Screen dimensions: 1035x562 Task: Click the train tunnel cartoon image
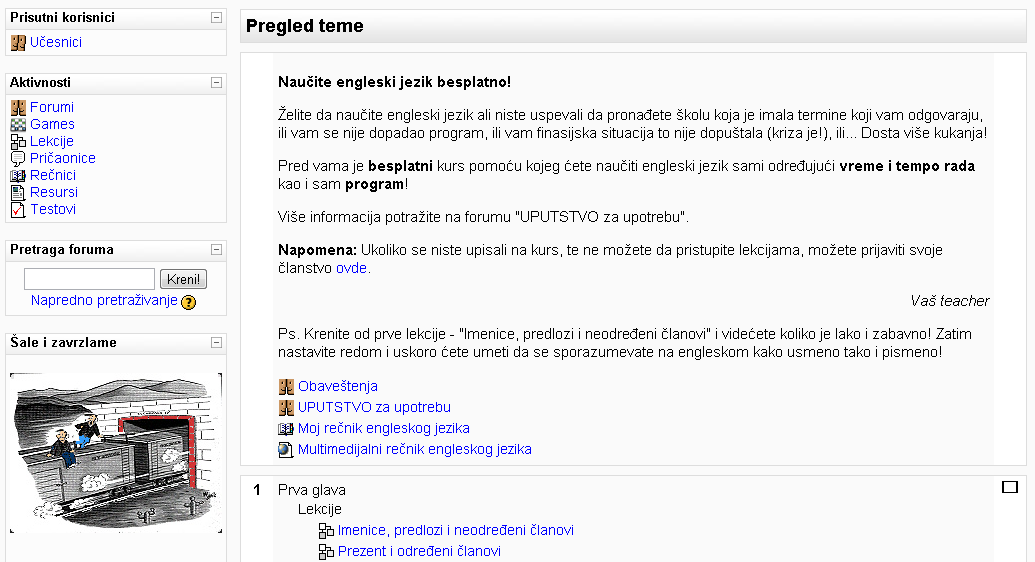click(x=116, y=453)
